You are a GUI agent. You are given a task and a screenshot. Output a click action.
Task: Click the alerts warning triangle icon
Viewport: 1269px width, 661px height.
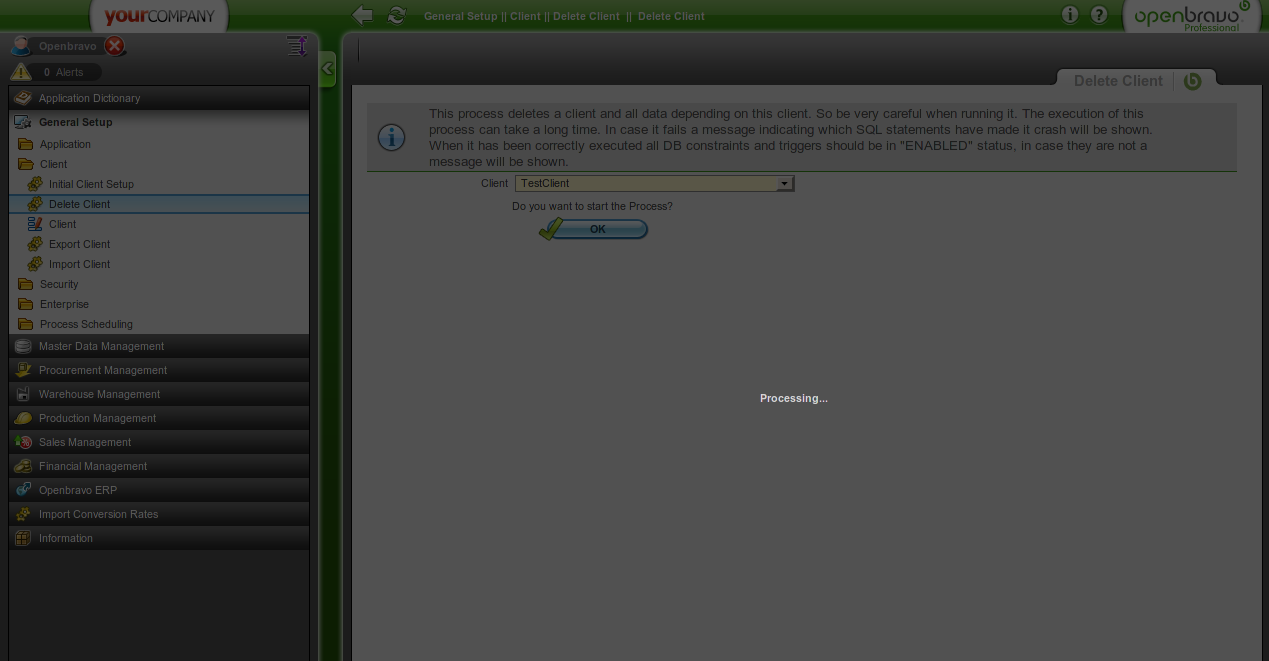pyautogui.click(x=21, y=72)
